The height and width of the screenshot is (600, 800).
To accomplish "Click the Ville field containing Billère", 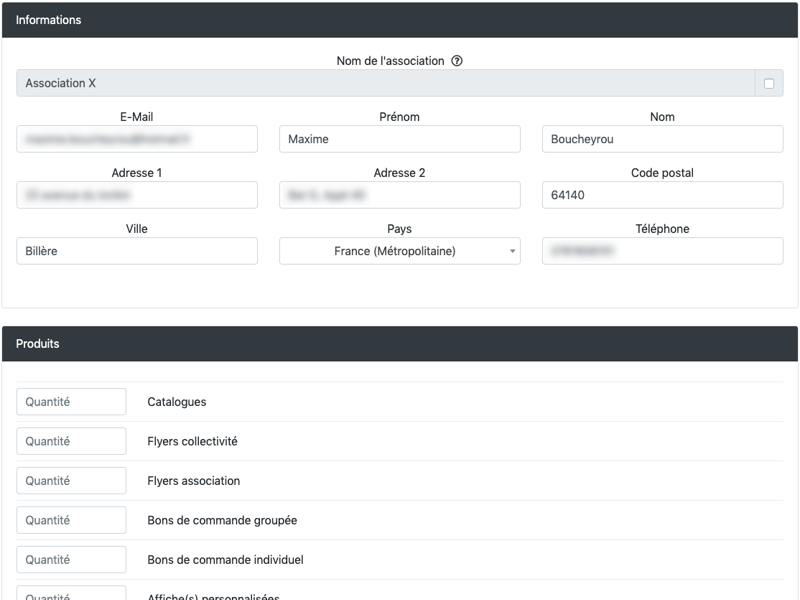I will (137, 251).
